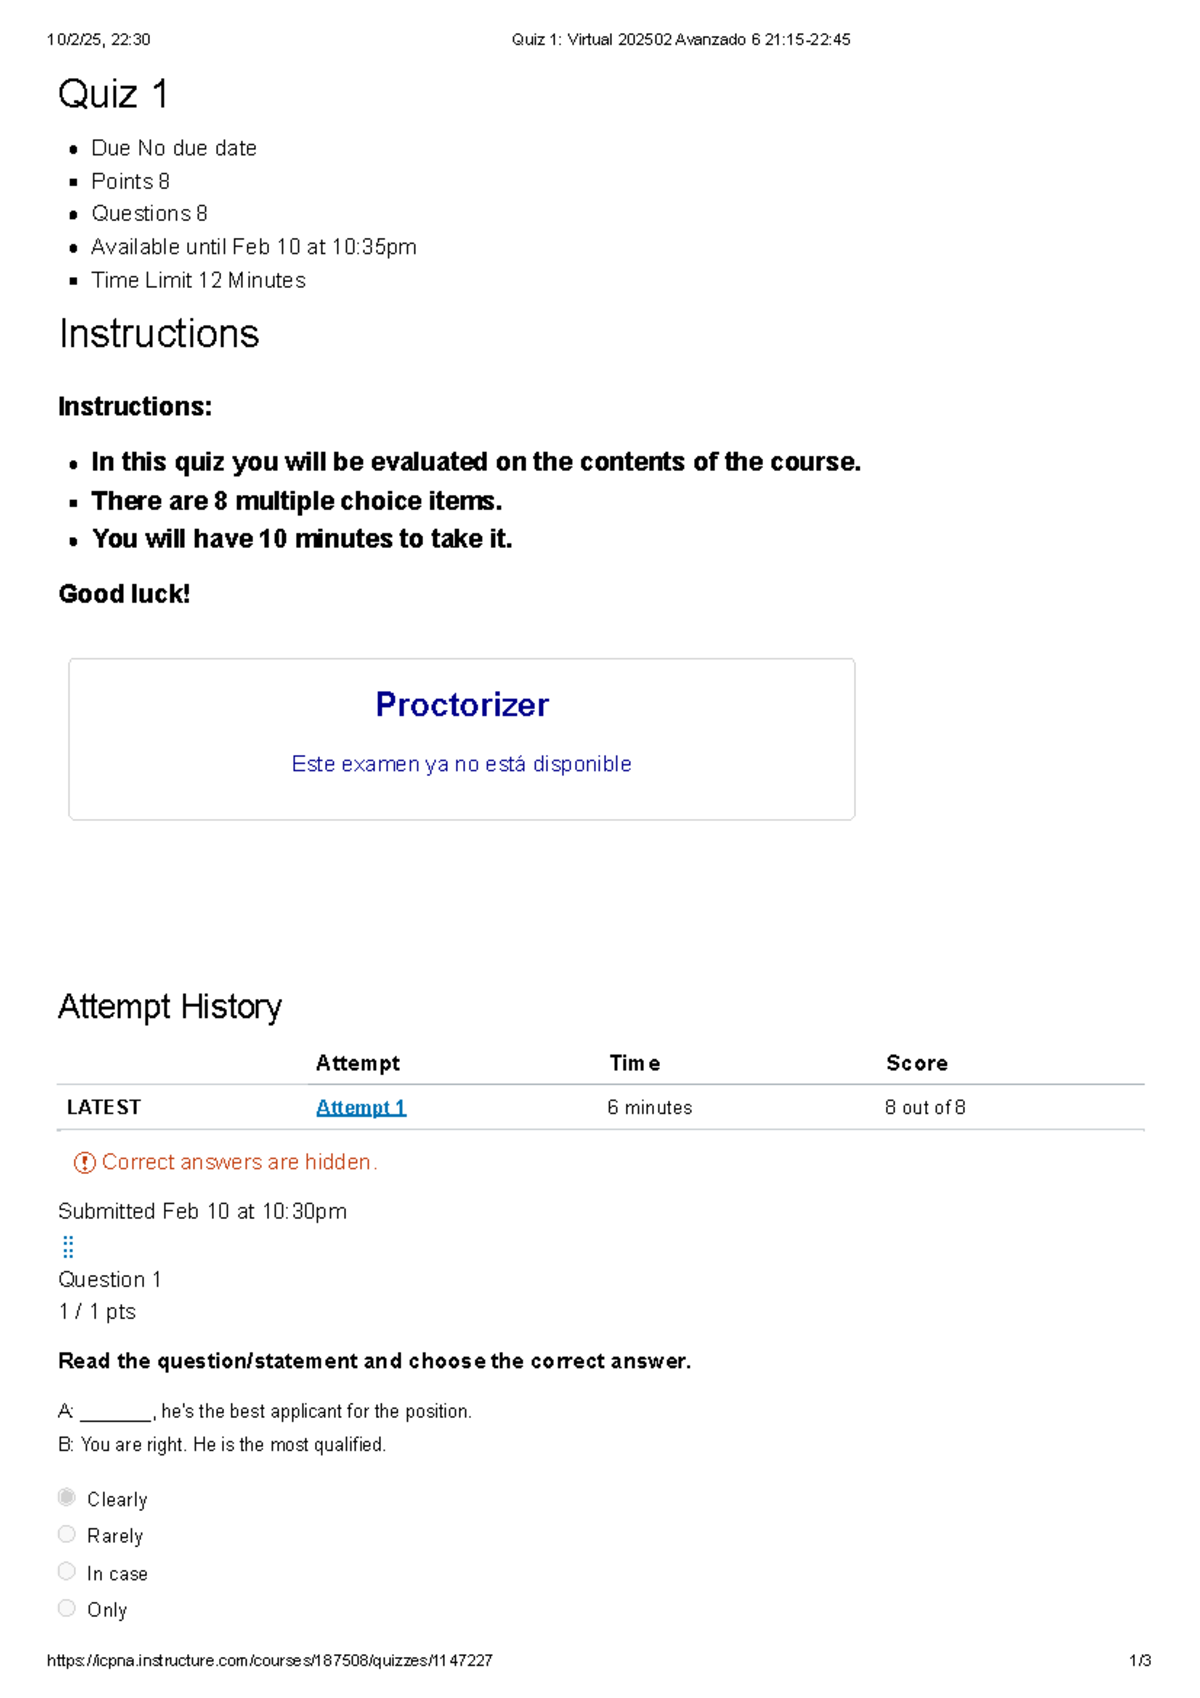Click the Question 1 label

(110, 1280)
